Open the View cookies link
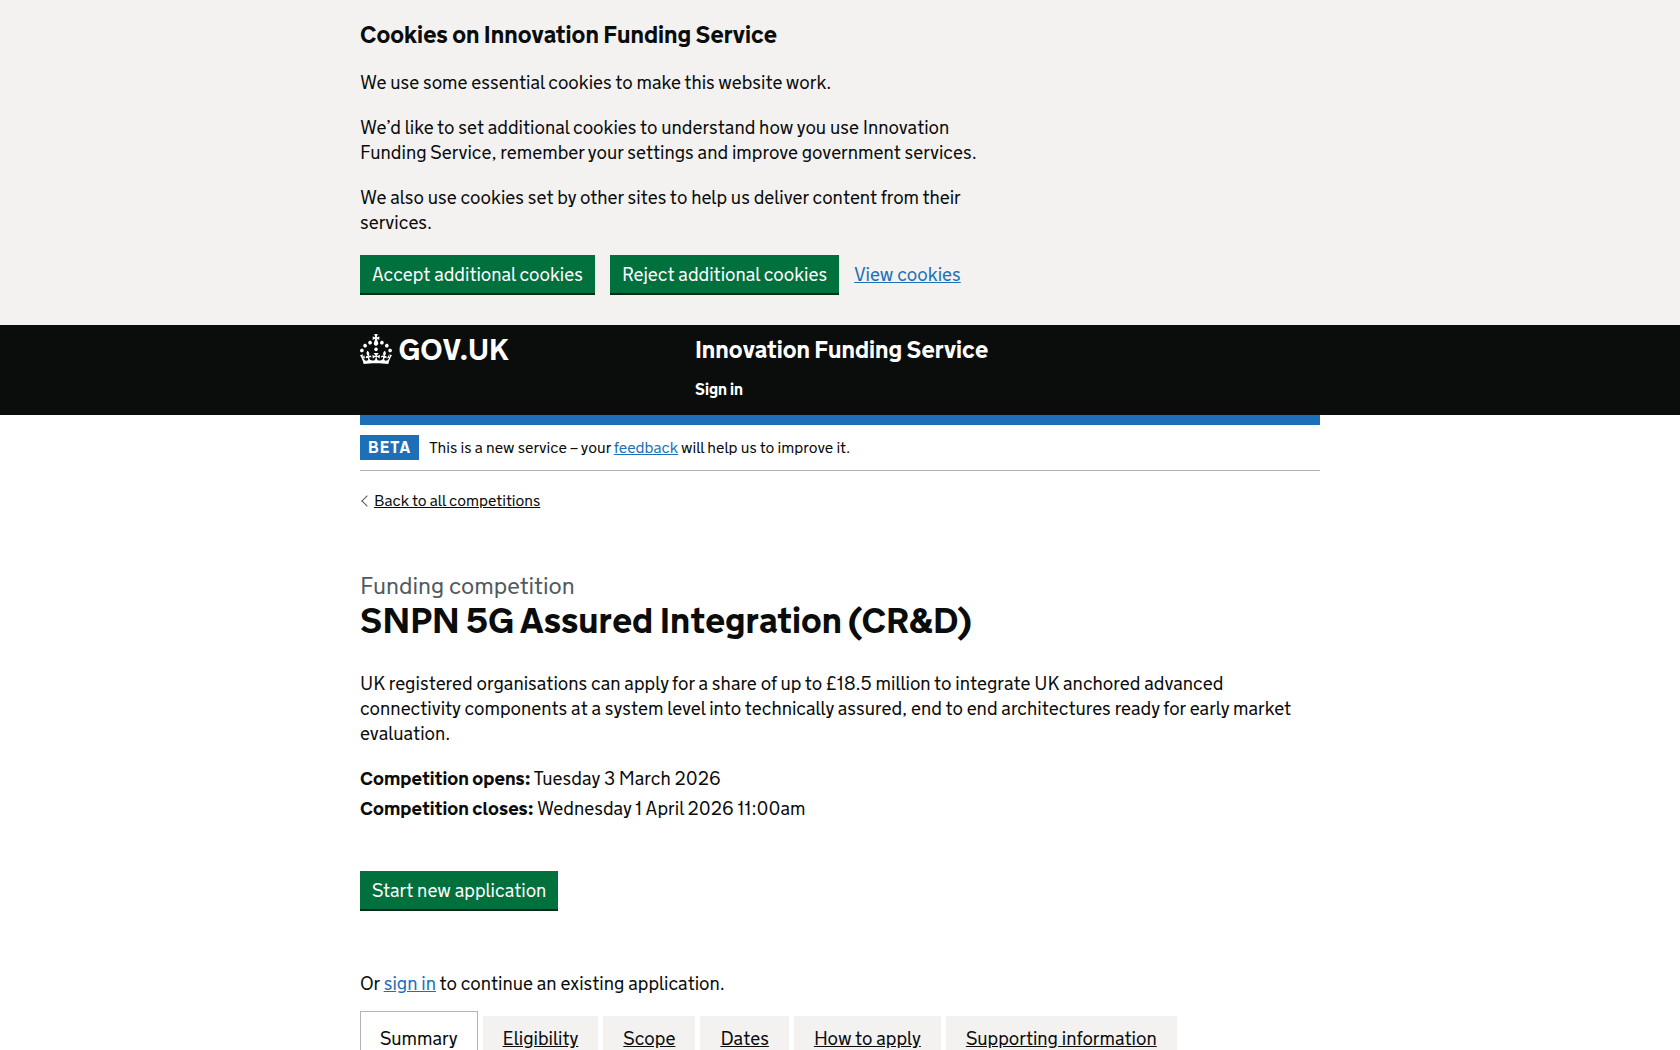Screen dimensions: 1680x1050 [x=906, y=275]
